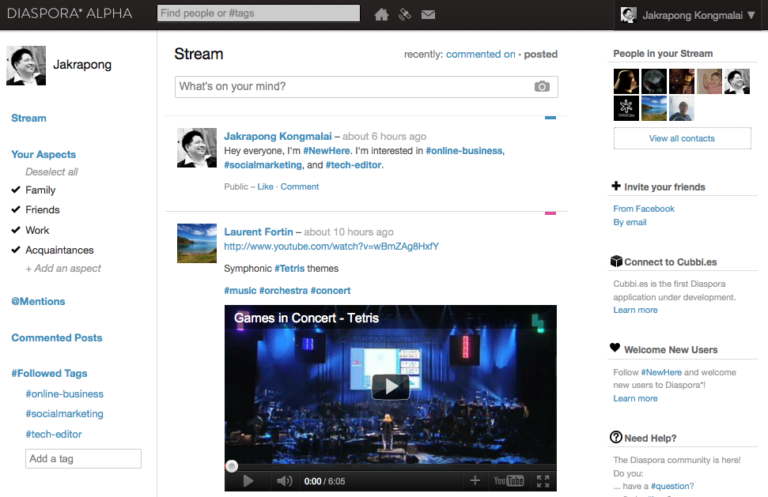Image resolution: width=768 pixels, height=497 pixels.
Task: Open notifications icon in header
Action: click(x=404, y=14)
